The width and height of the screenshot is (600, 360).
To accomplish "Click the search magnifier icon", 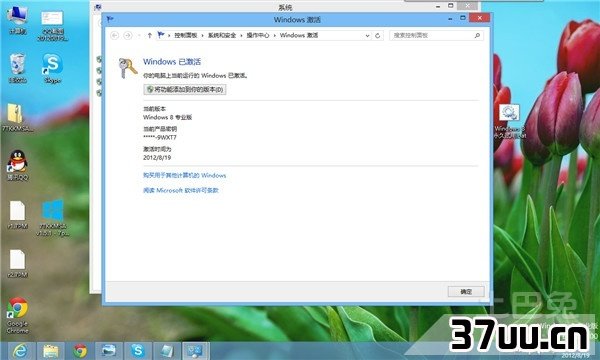I will (x=477, y=36).
